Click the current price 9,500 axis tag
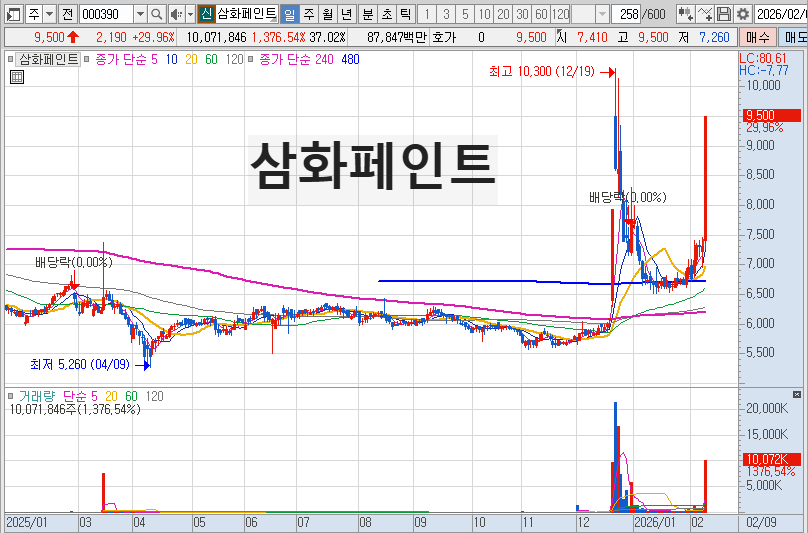Image resolution: width=808 pixels, height=533 pixels. 772,115
